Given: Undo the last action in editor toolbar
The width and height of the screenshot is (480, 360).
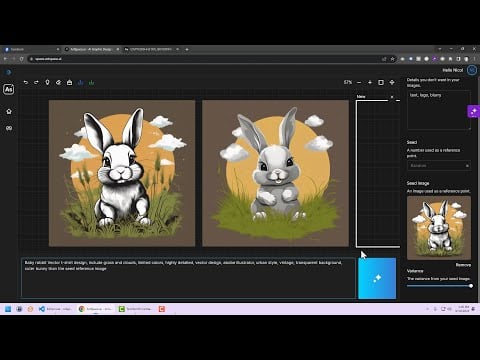Looking at the screenshot, I should pyautogui.click(x=26, y=82).
